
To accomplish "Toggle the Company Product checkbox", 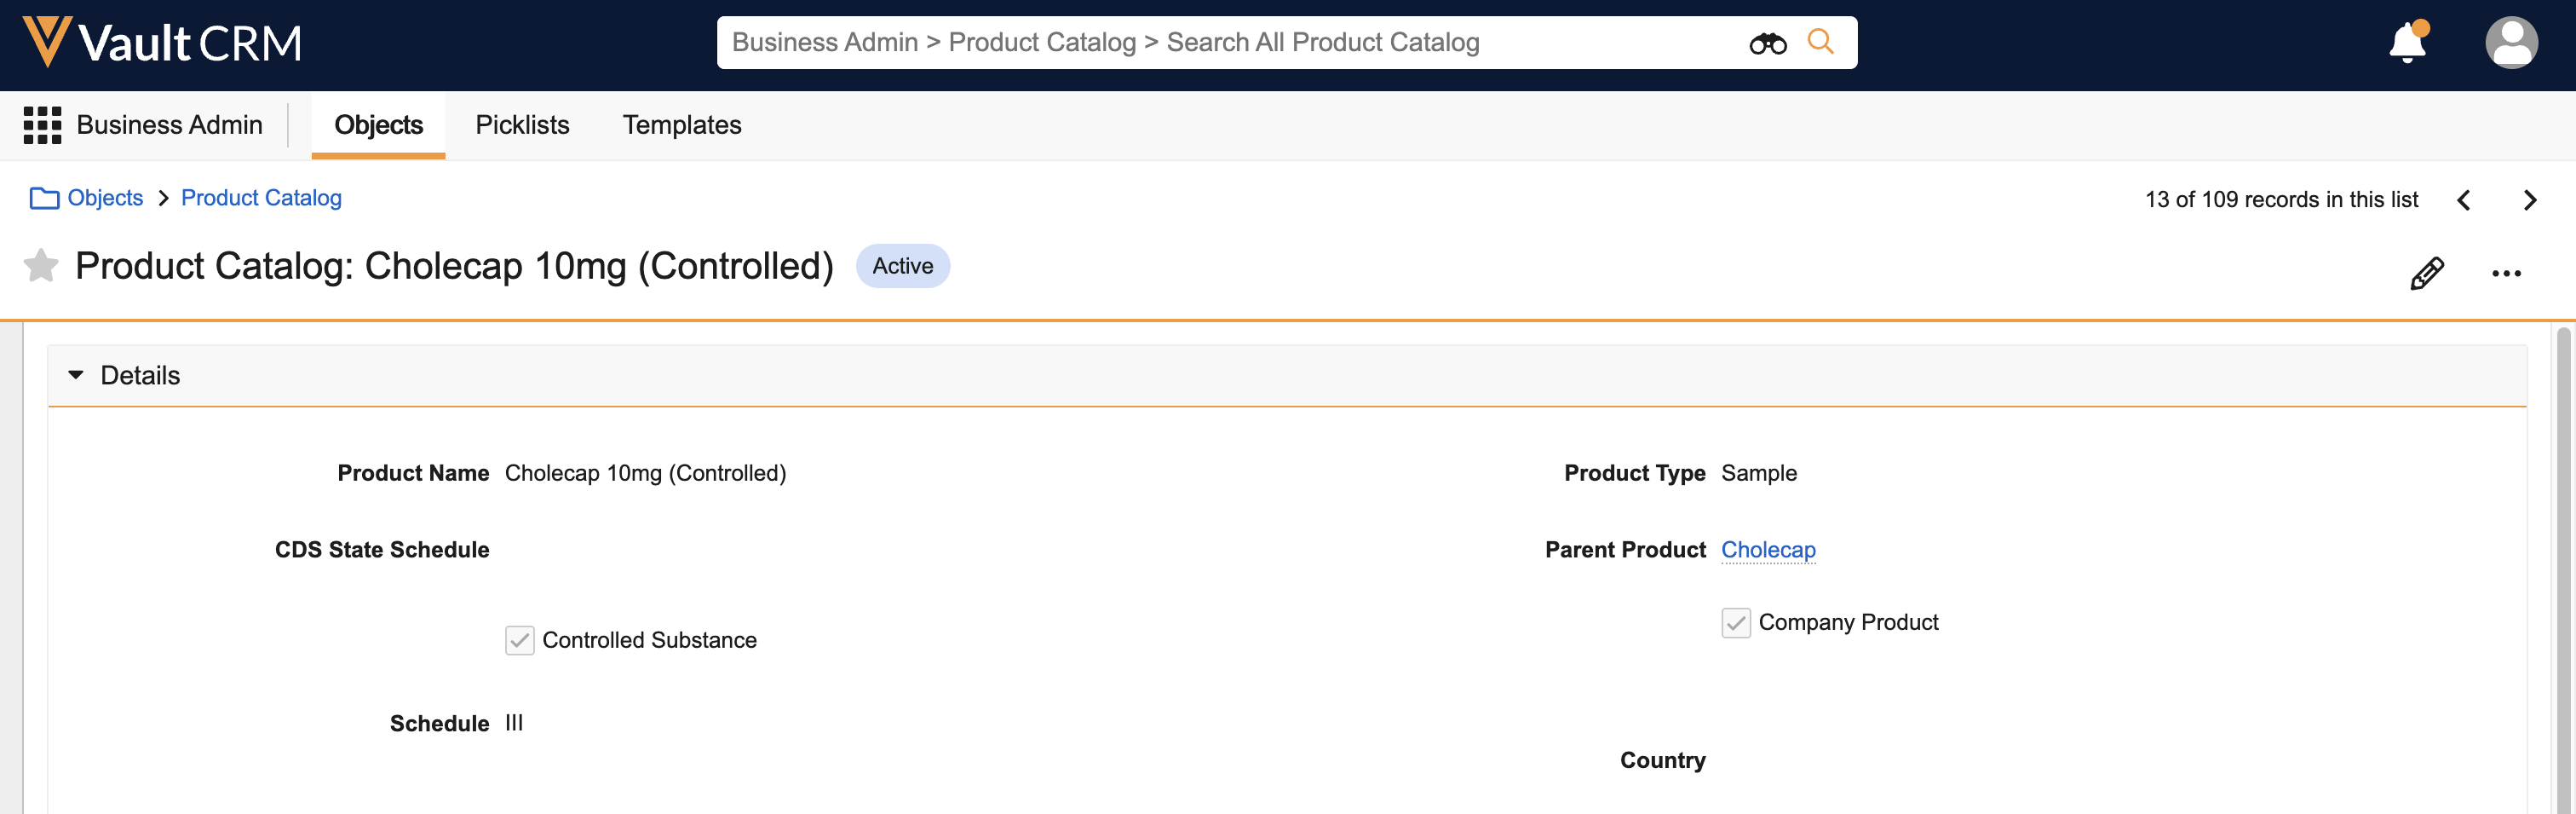I will point(1735,622).
